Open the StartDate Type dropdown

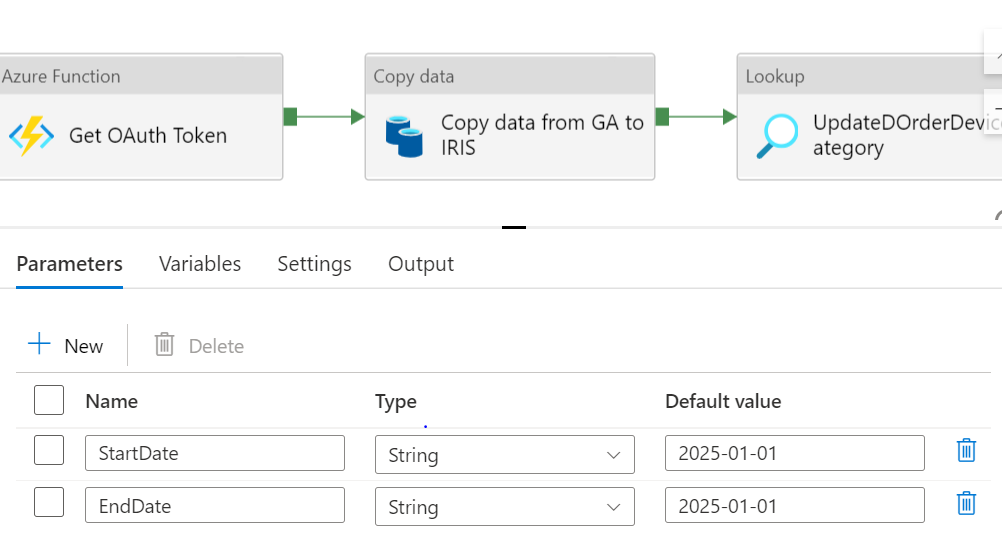point(504,455)
